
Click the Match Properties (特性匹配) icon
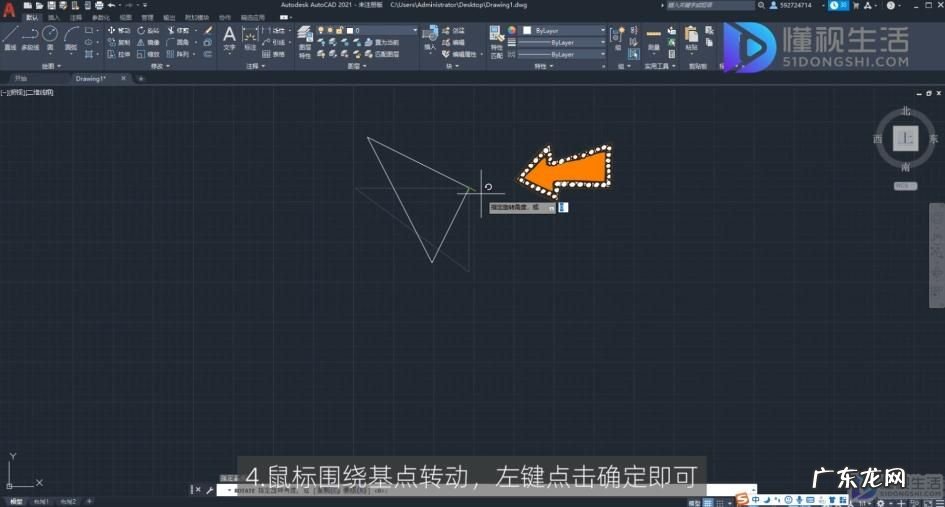click(496, 38)
